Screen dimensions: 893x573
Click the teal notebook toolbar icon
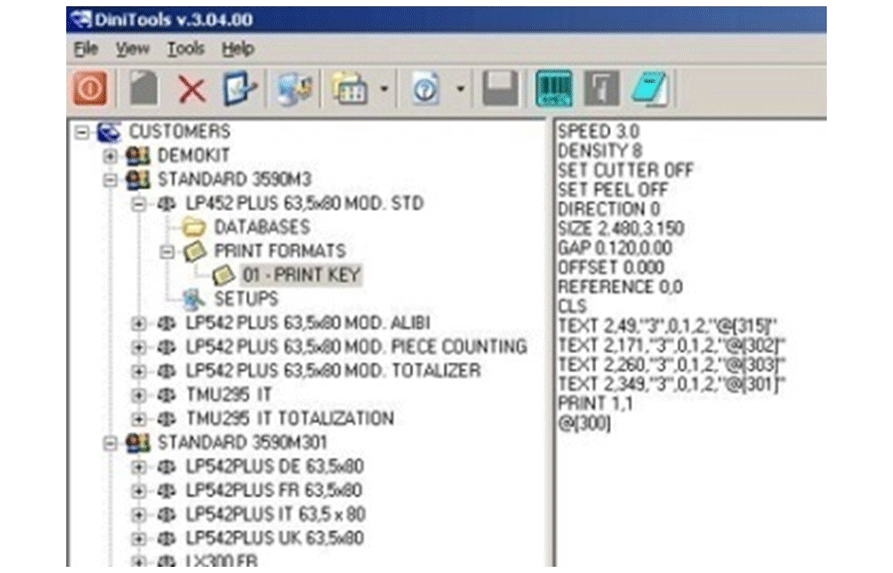click(x=649, y=90)
